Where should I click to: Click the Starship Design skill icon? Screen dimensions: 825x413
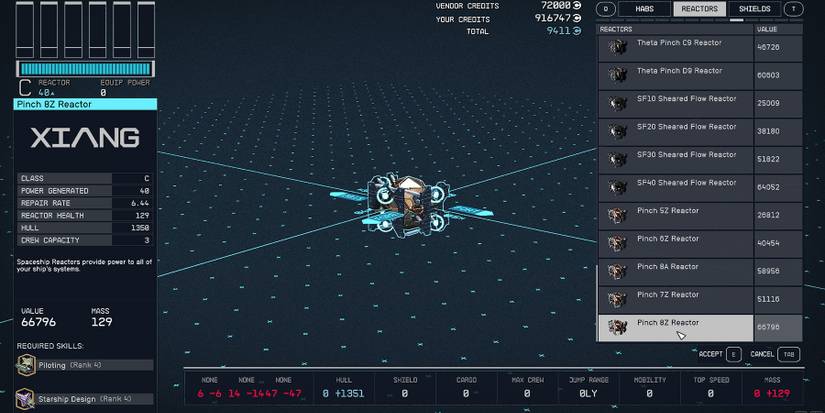pyautogui.click(x=26, y=399)
